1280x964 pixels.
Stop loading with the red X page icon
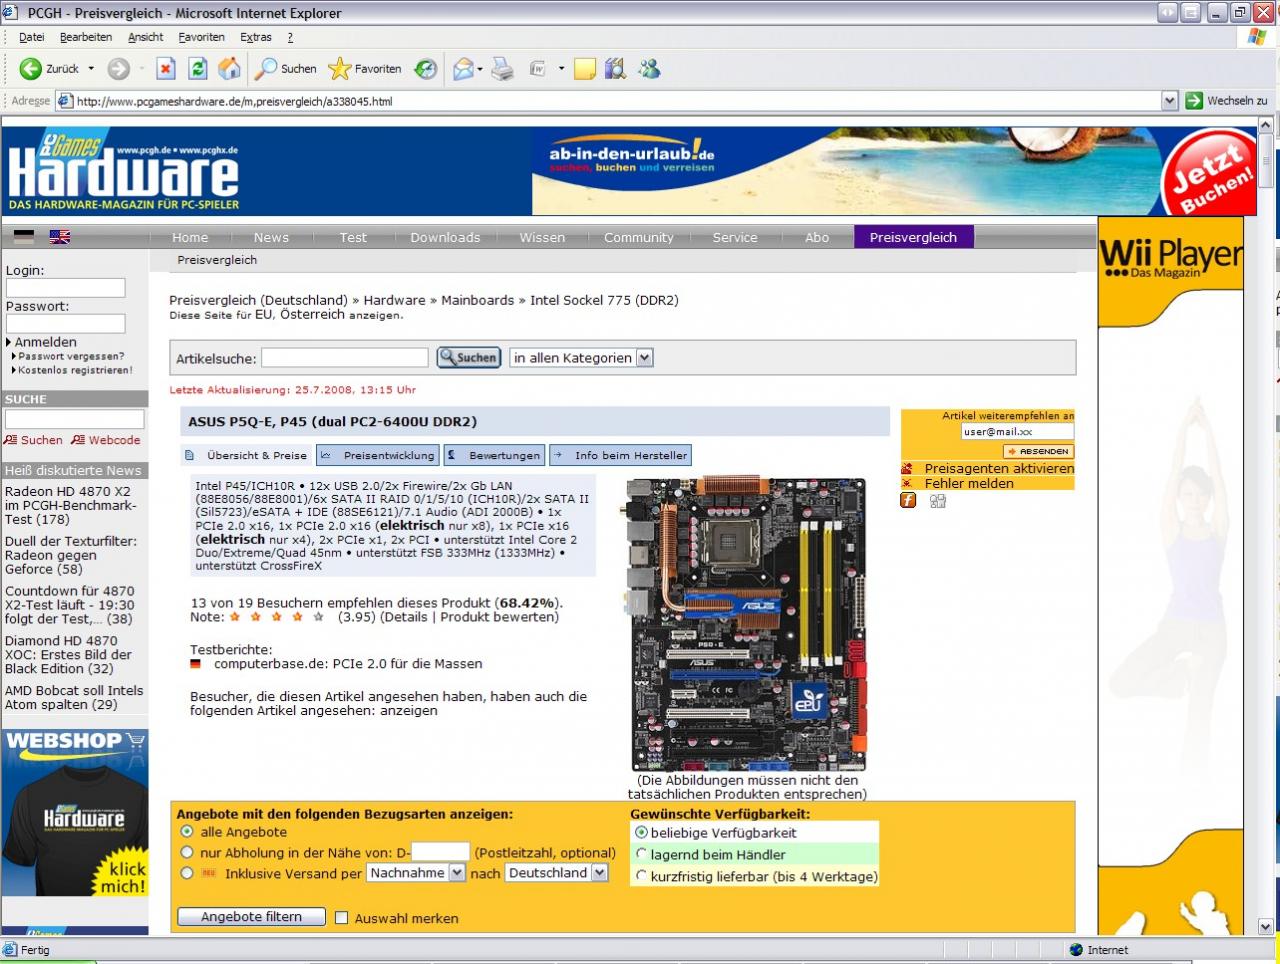[x=166, y=69]
